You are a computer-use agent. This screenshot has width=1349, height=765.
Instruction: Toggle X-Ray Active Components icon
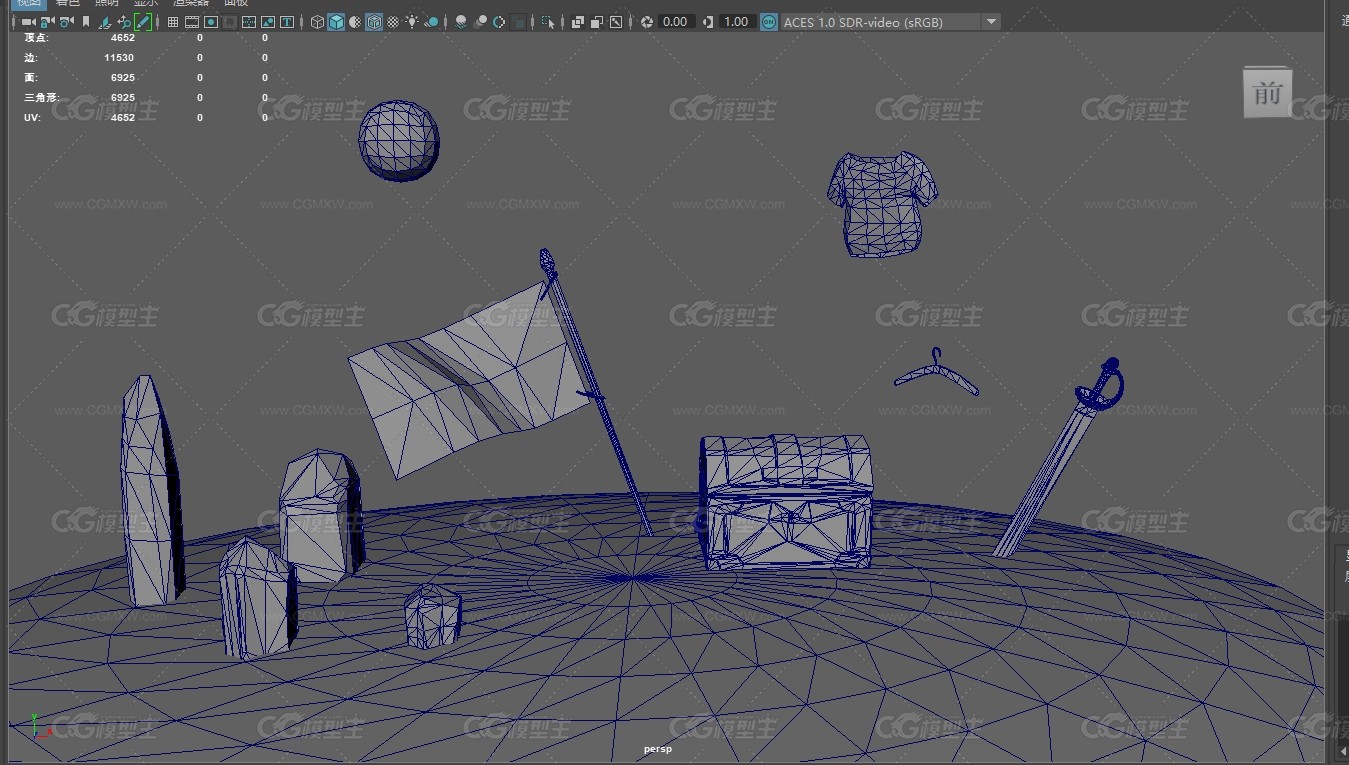pyautogui.click(x=596, y=21)
